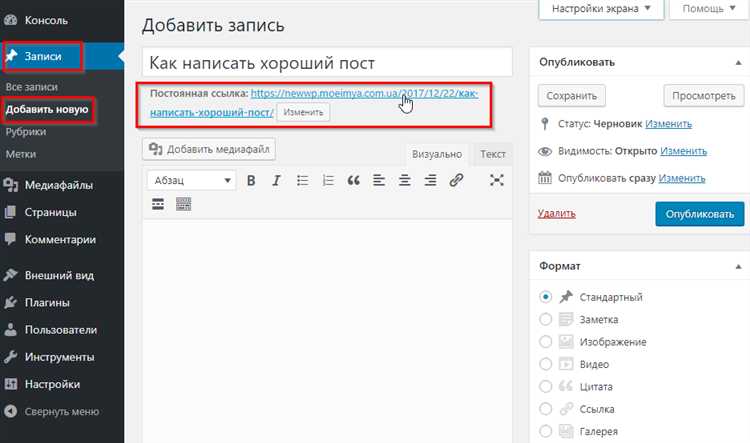Select the Стандартный post format
Screen dimensions: 750x443
545,297
